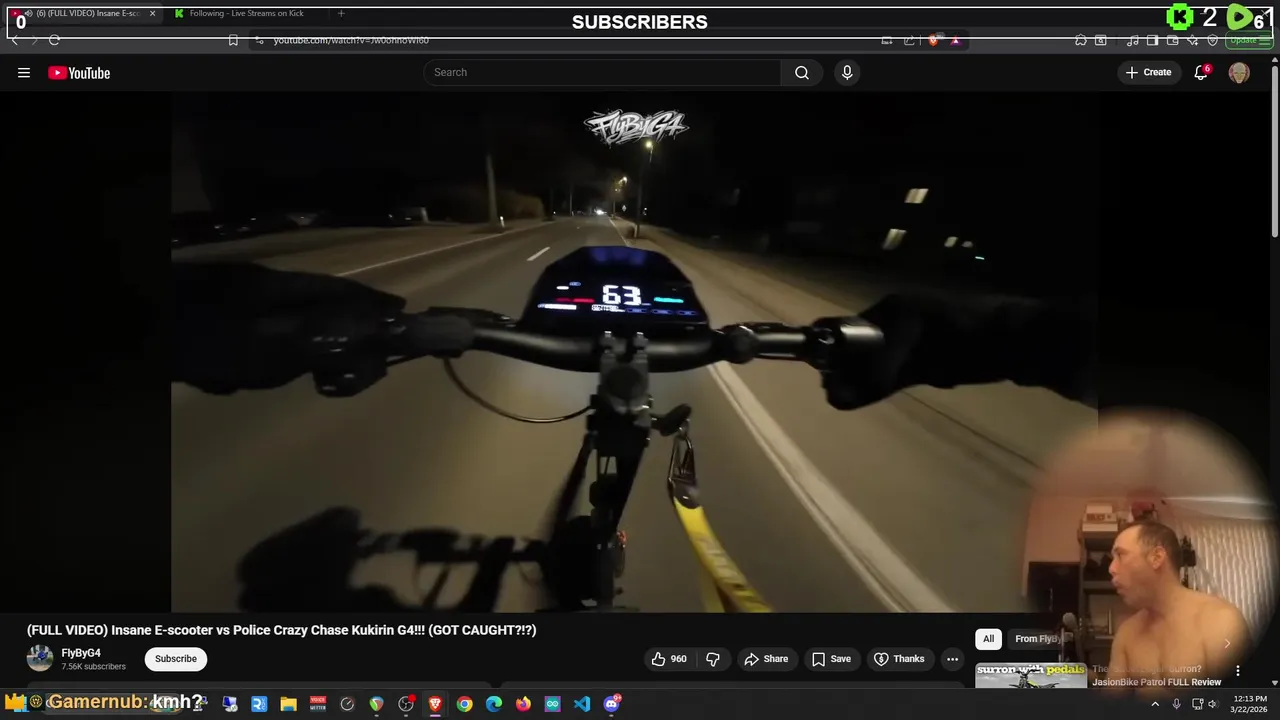Image resolution: width=1280 pixels, height=720 pixels.
Task: Toggle the browser sidebar panel icon
Action: [1152, 40]
